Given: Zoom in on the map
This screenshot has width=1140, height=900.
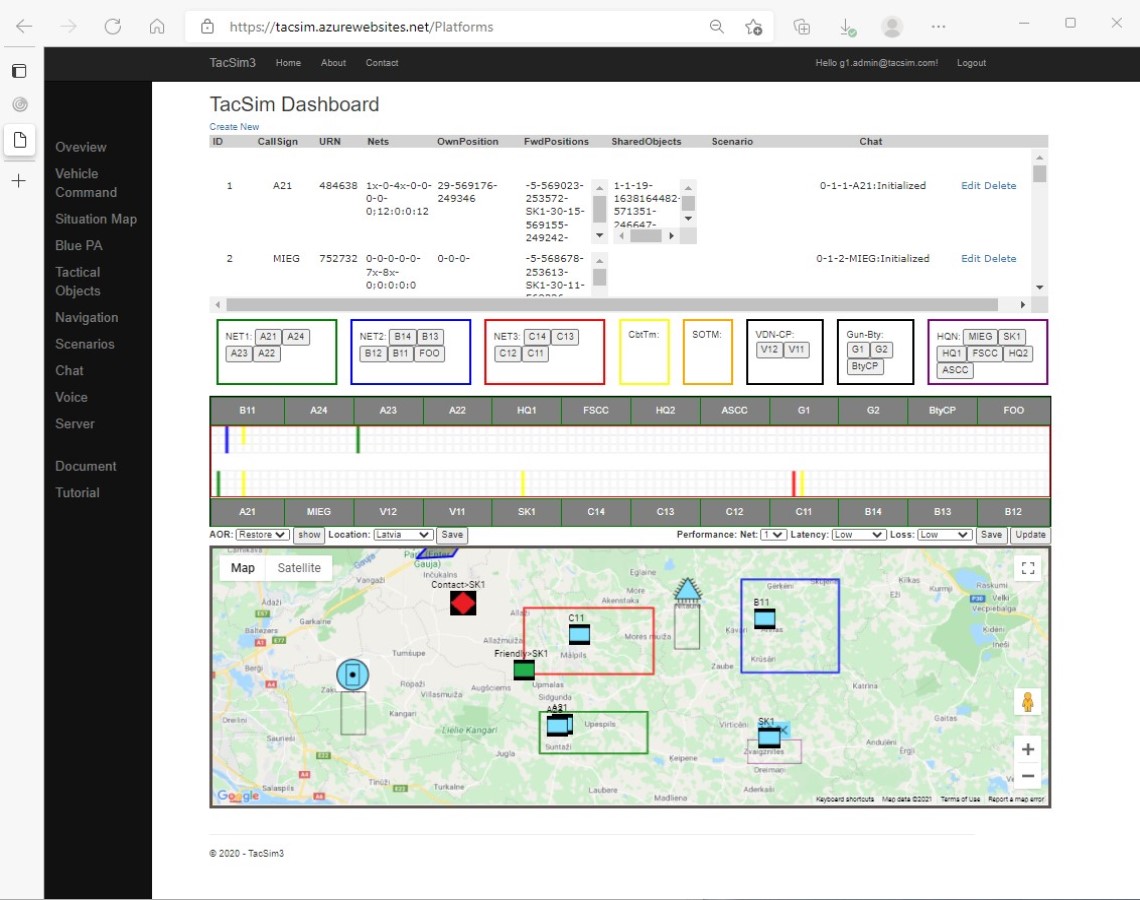Looking at the screenshot, I should coord(1027,749).
